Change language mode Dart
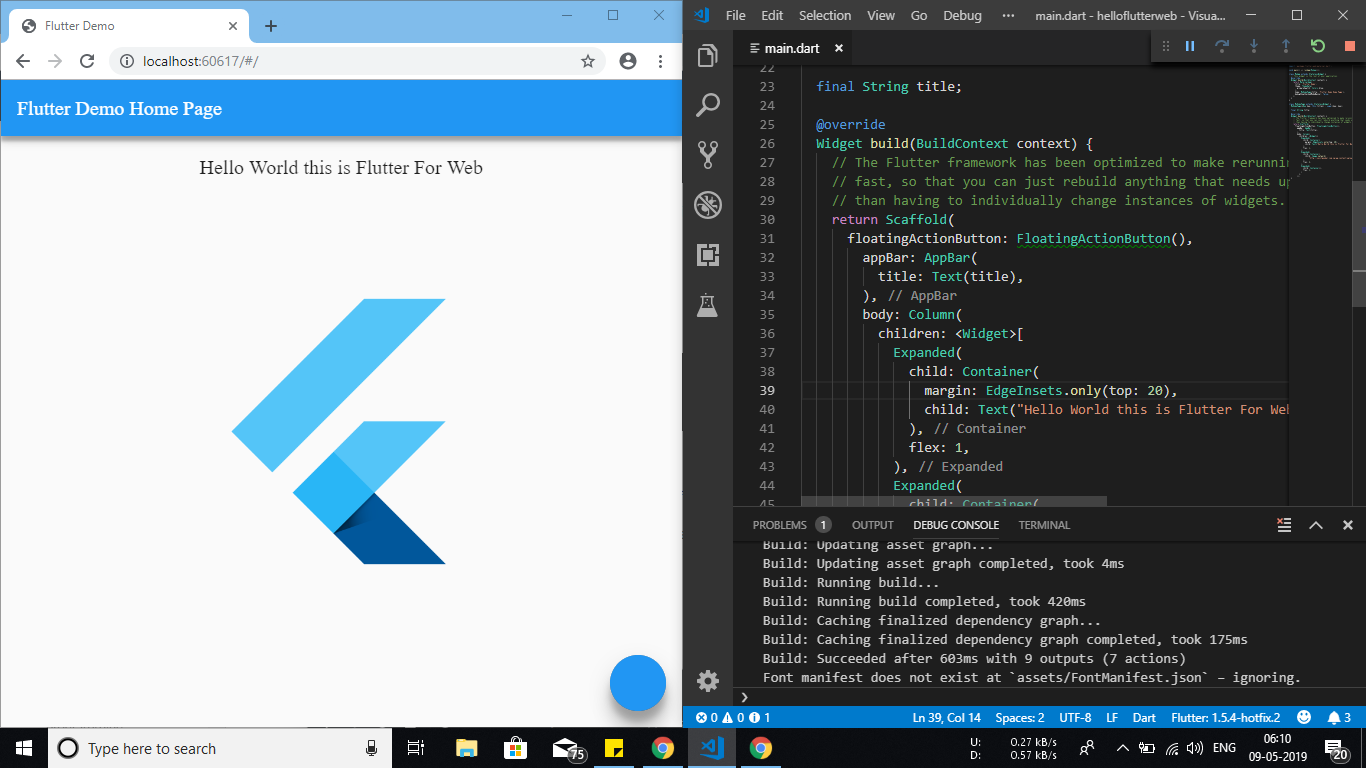This screenshot has height=768, width=1366. (1144, 718)
